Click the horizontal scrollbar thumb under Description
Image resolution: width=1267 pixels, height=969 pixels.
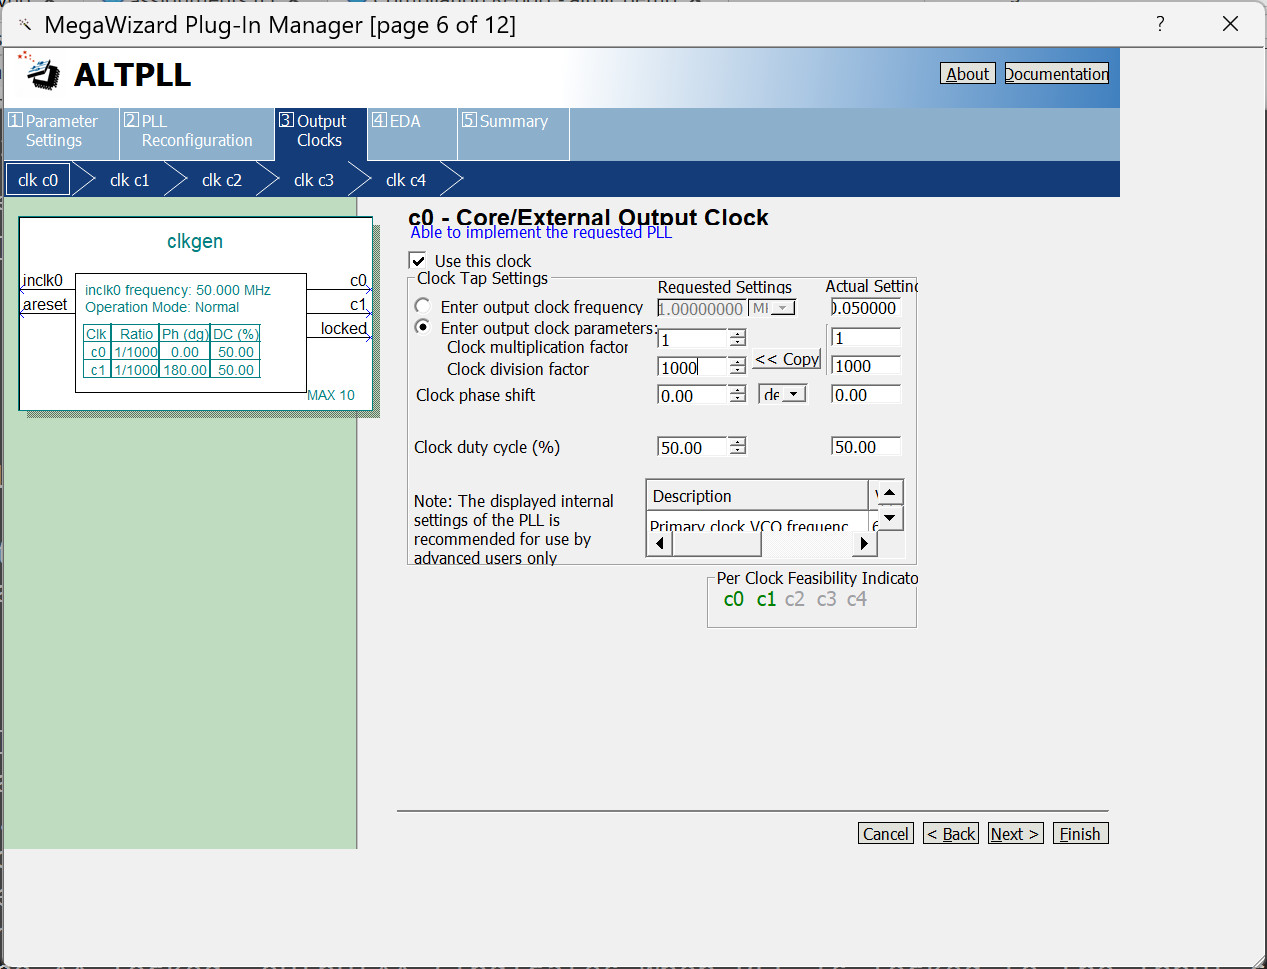(x=716, y=544)
